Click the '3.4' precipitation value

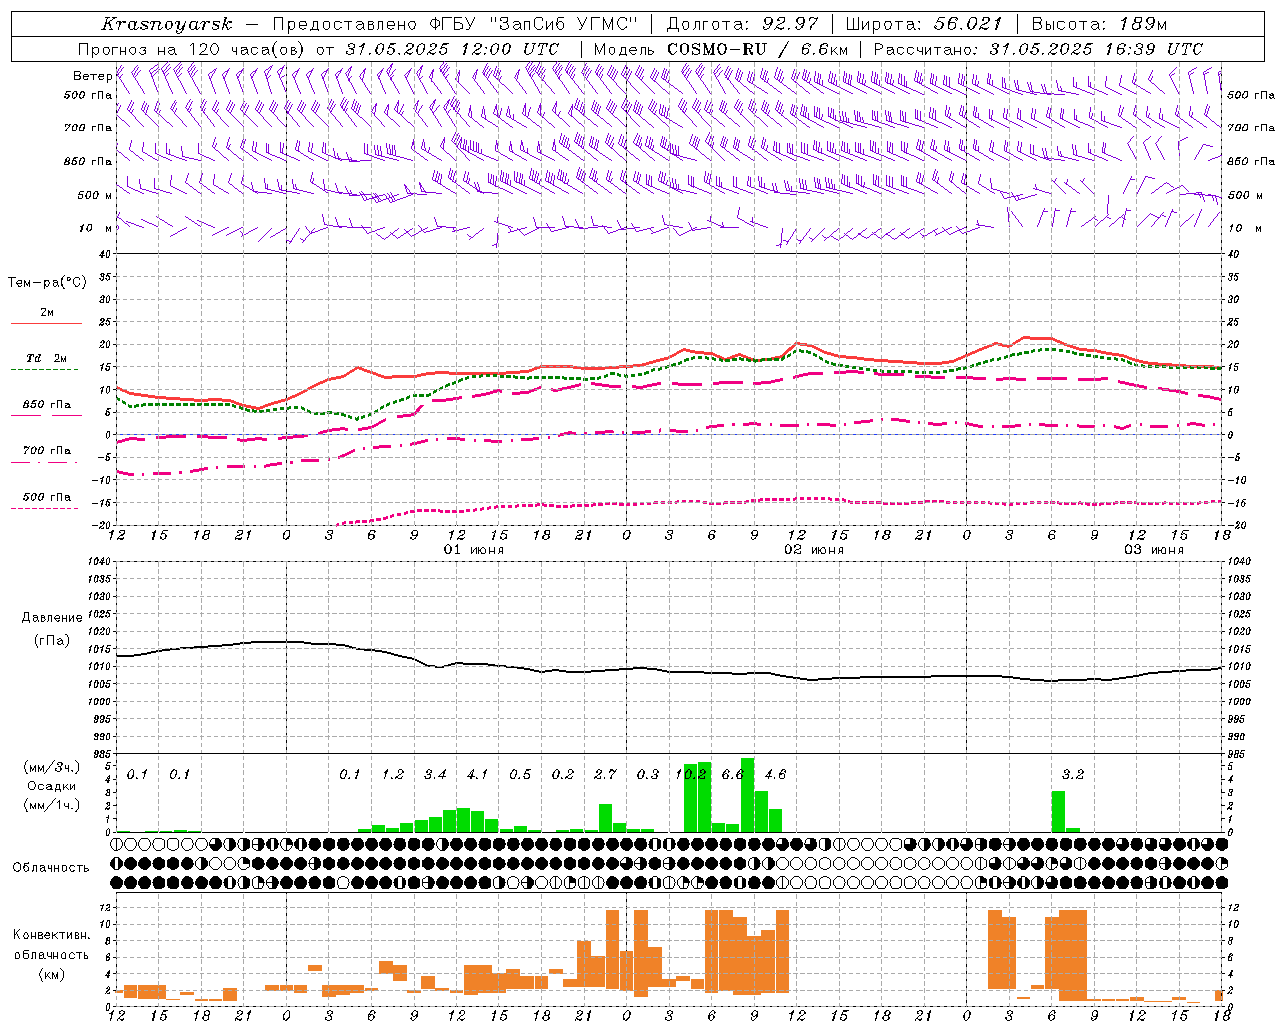[435, 774]
